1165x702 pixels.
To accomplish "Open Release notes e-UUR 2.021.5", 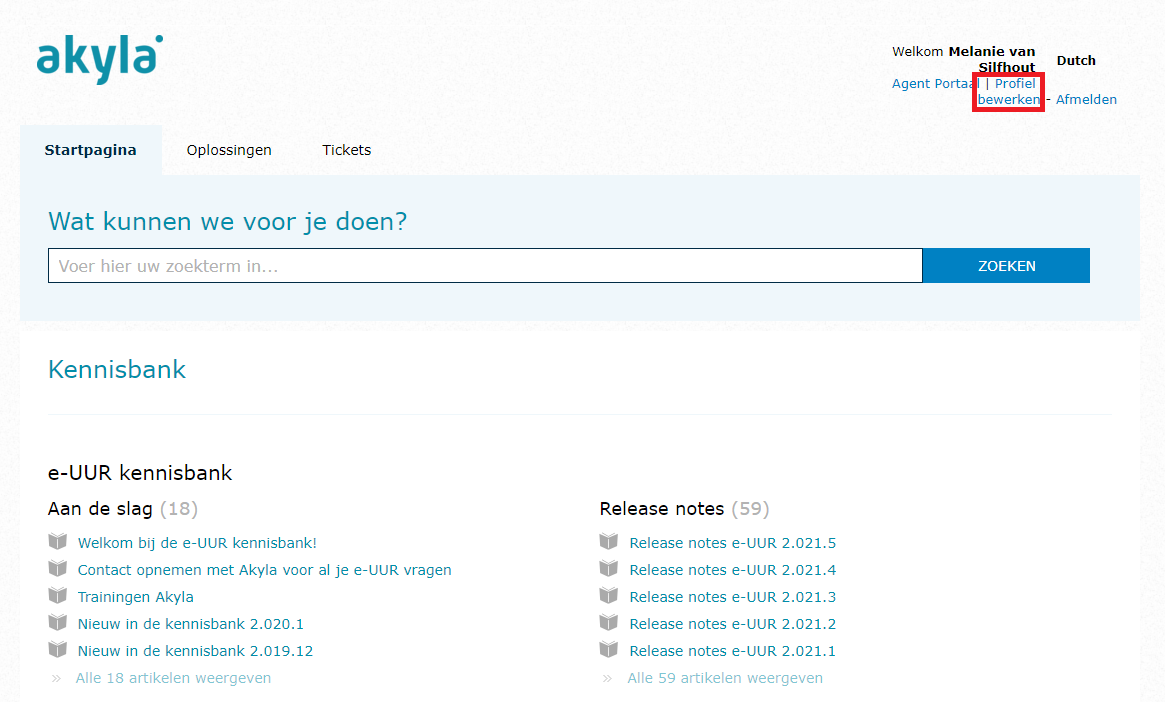I will 733,543.
